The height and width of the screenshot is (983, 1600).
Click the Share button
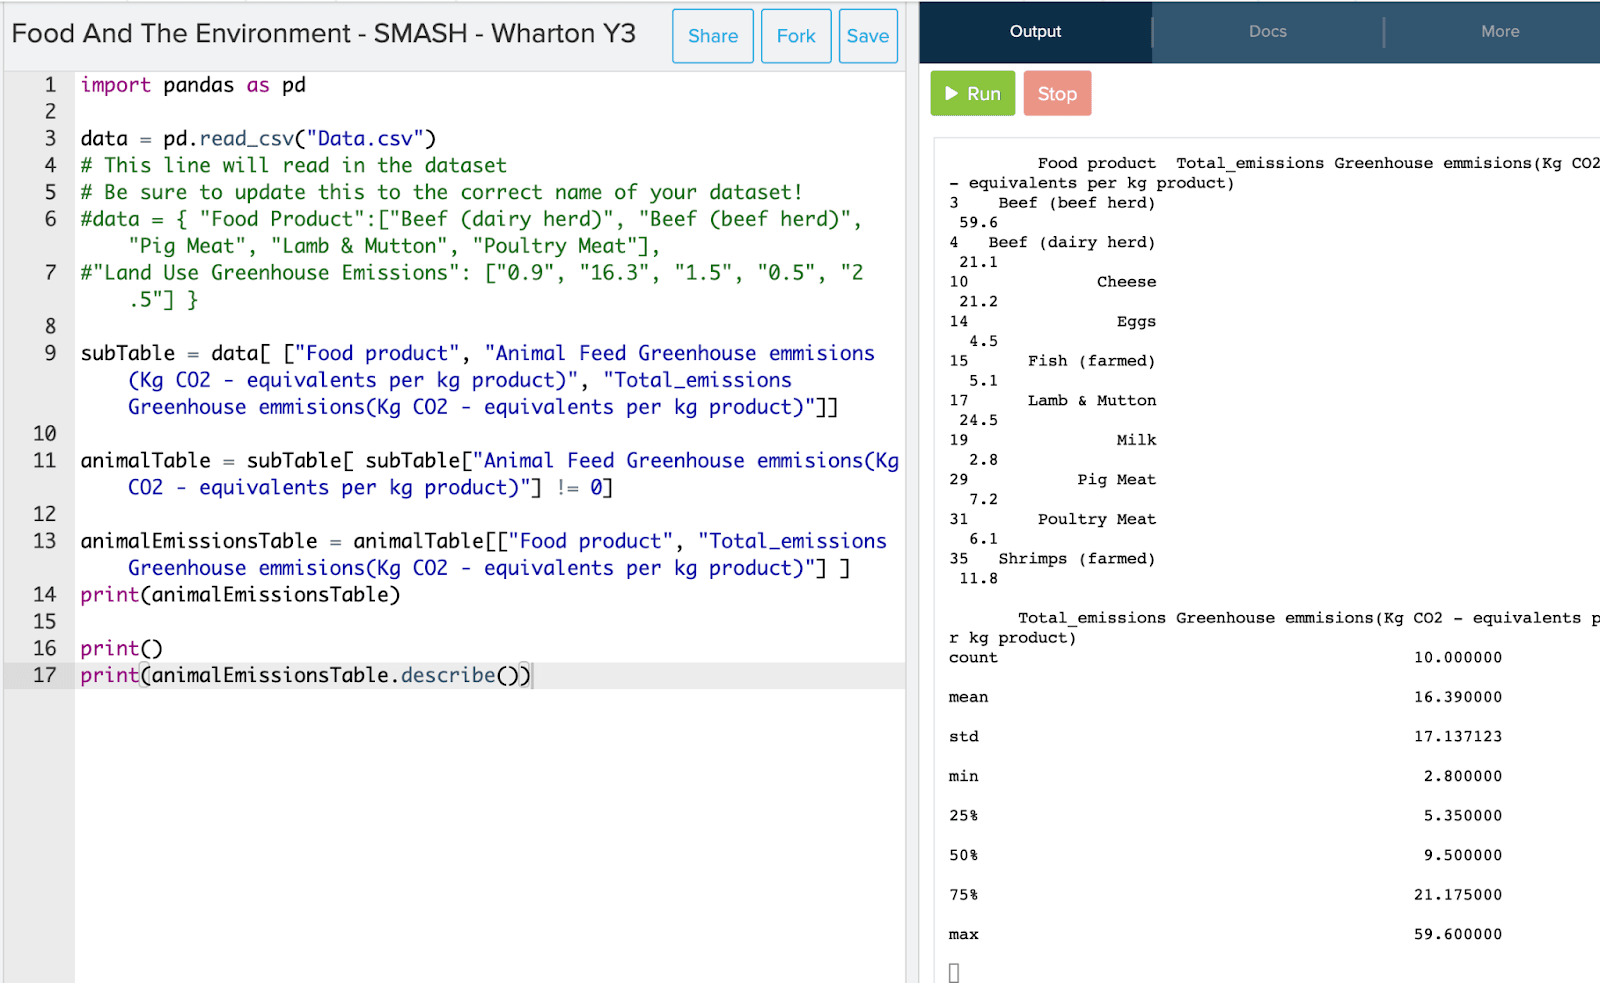[712, 36]
